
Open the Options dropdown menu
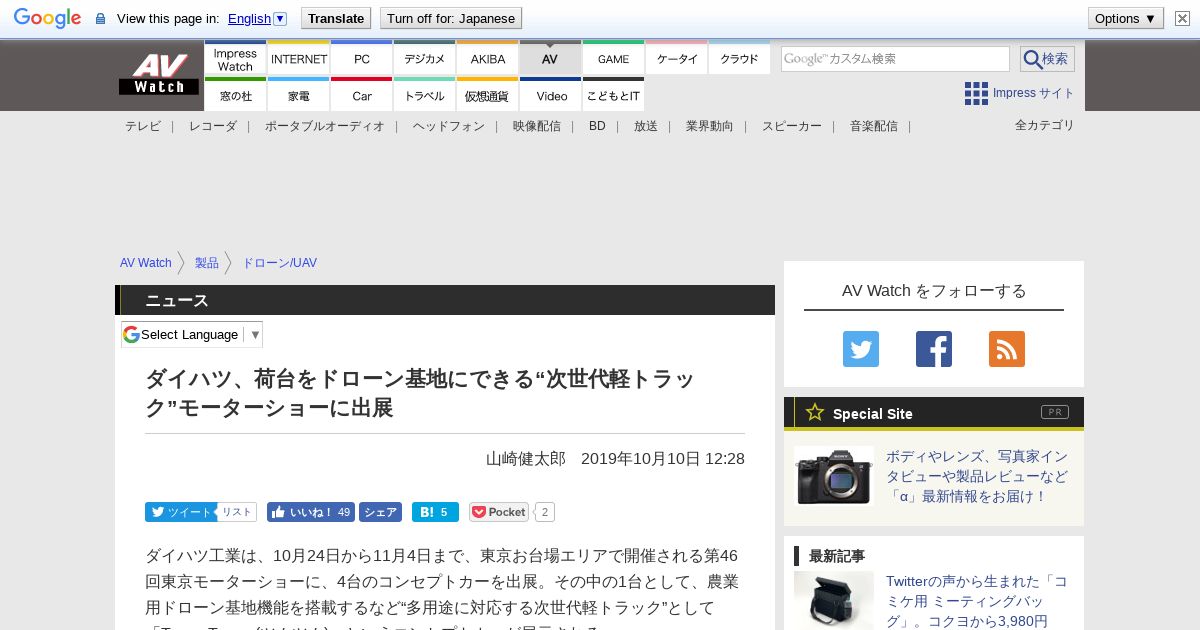click(1125, 18)
